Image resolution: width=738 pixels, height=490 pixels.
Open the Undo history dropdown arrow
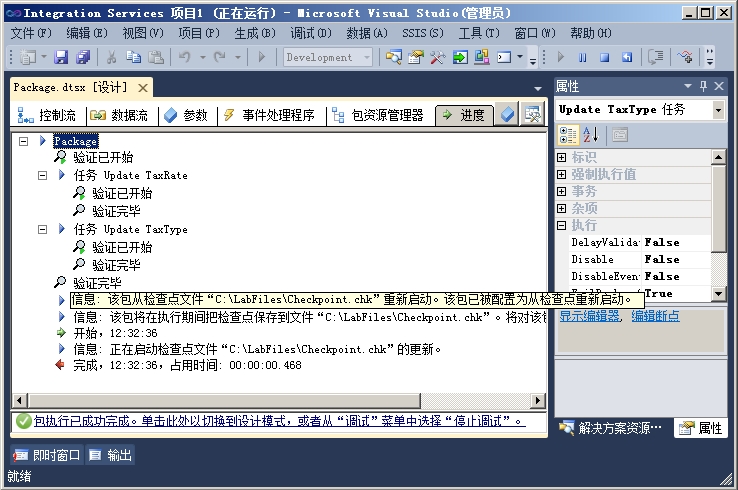(203, 57)
